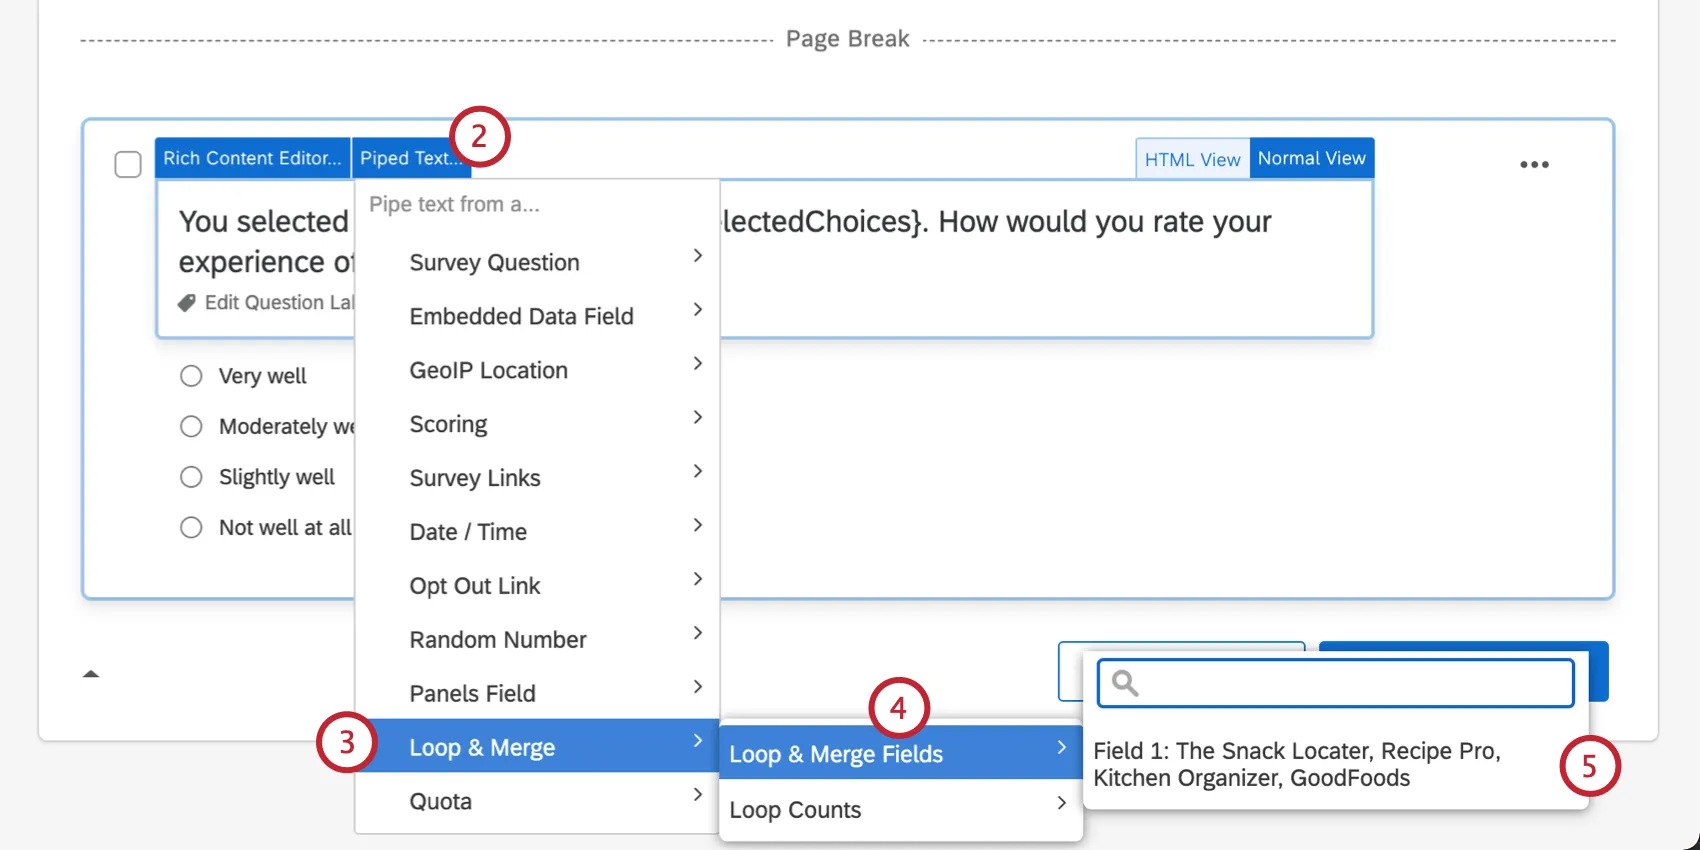
Task: Click the Edit Question Label link
Action: [280, 302]
